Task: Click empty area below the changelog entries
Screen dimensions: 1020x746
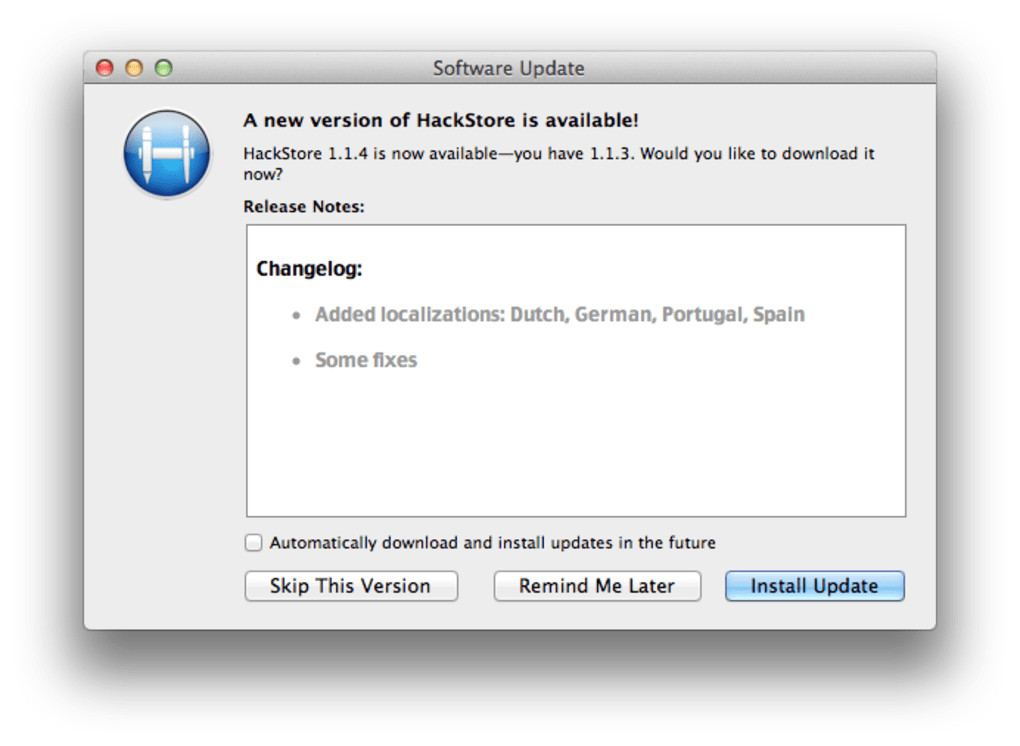Action: pos(575,450)
